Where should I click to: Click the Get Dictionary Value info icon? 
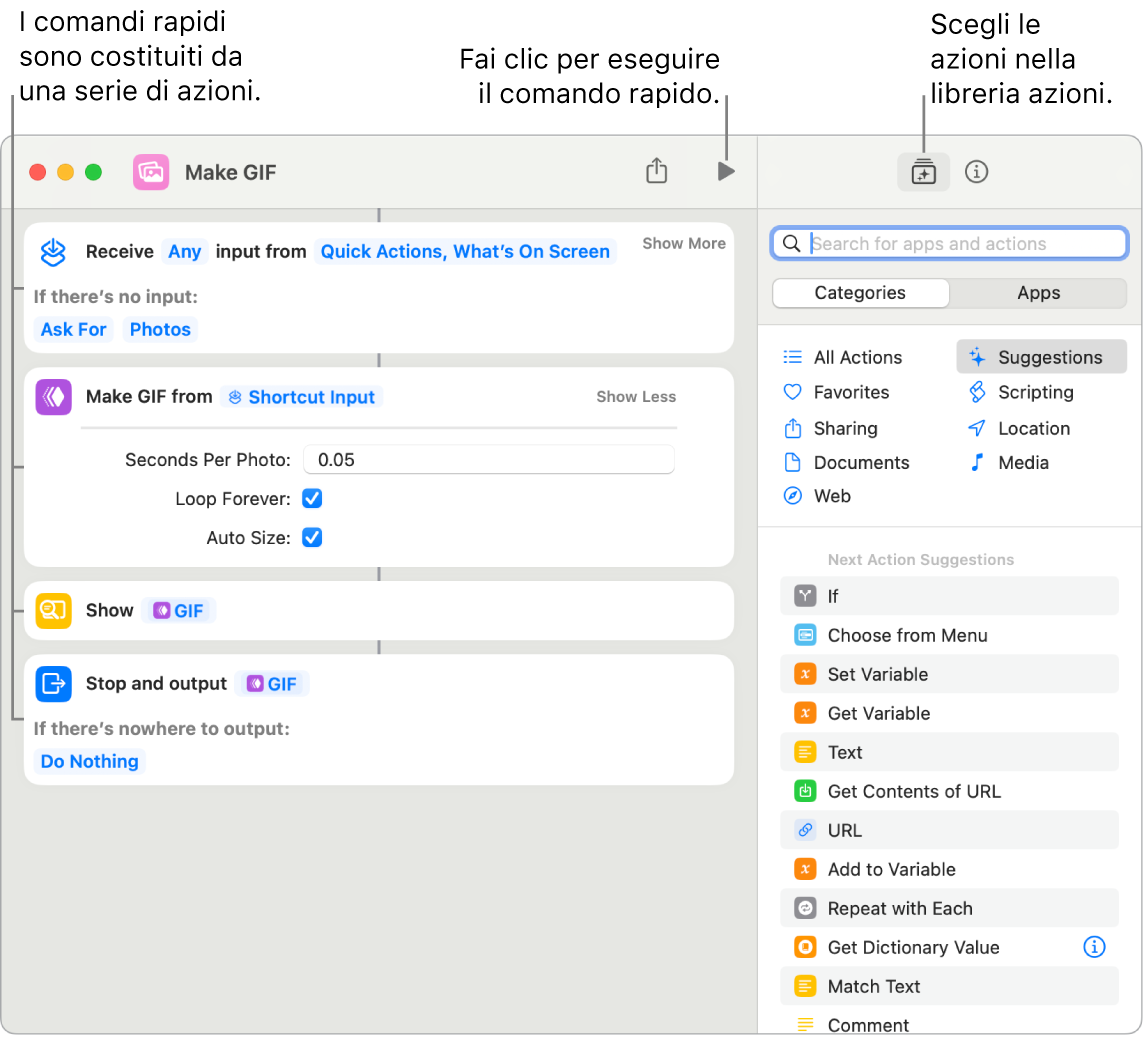click(x=1093, y=947)
